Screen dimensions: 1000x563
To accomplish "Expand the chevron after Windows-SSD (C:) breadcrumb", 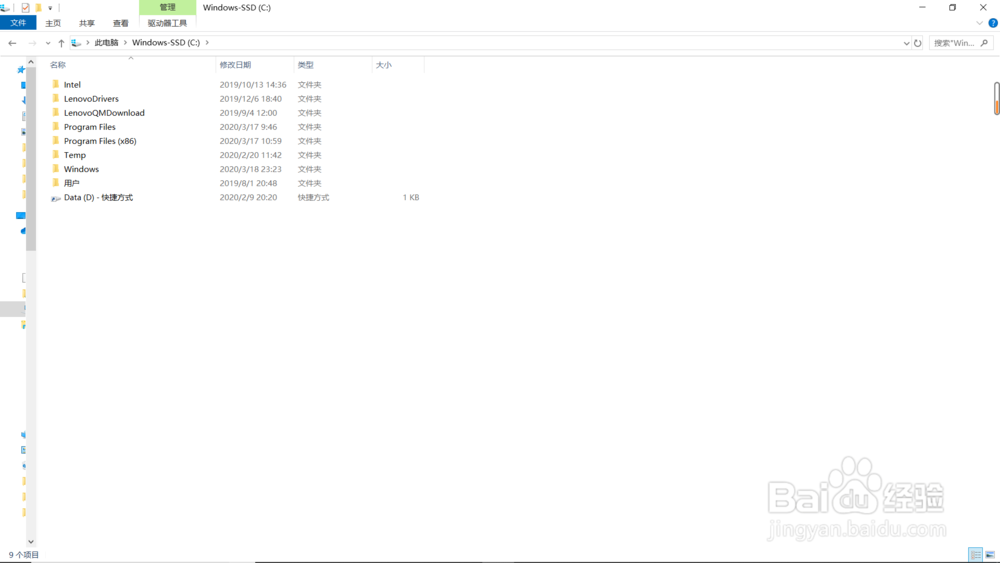I will coord(207,43).
